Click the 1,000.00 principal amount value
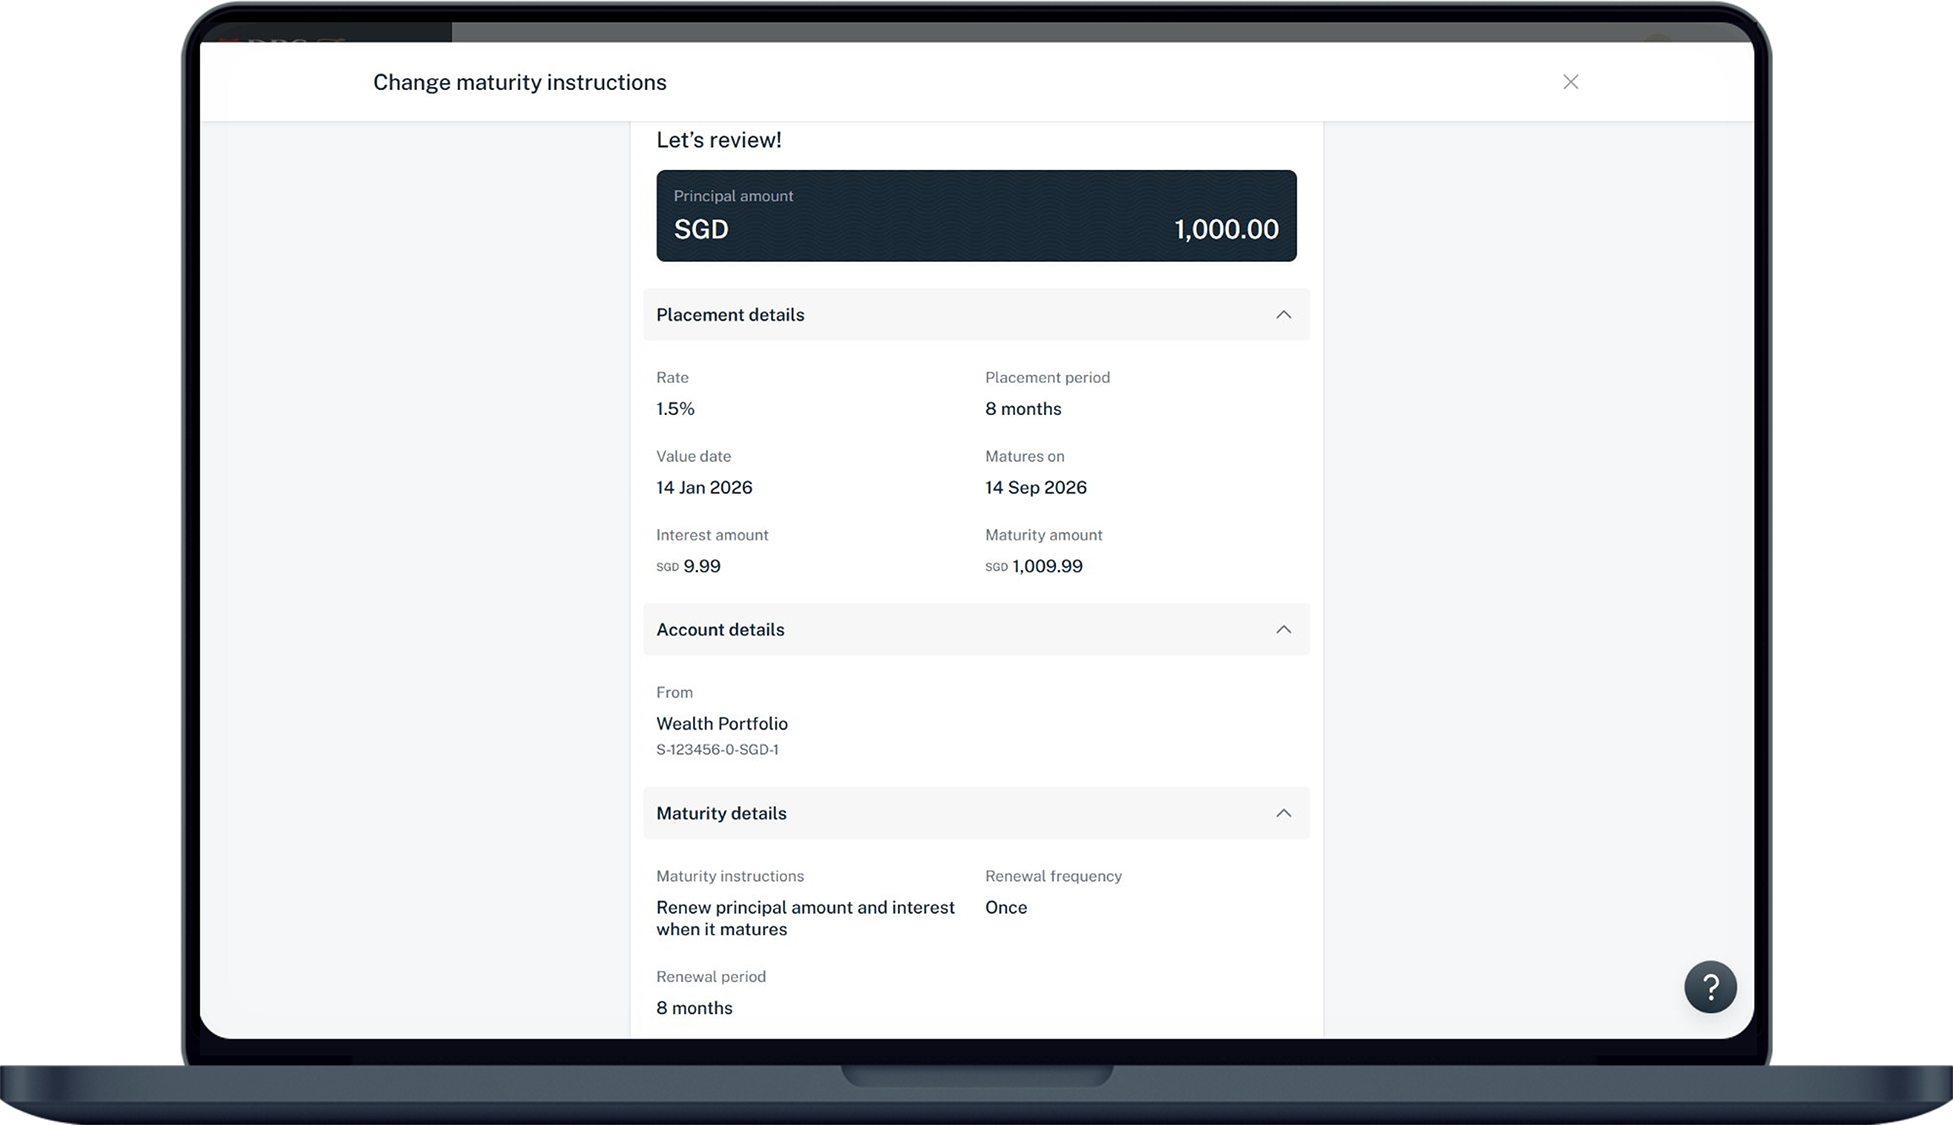Viewport: 1953px width, 1125px height. 1226,230
